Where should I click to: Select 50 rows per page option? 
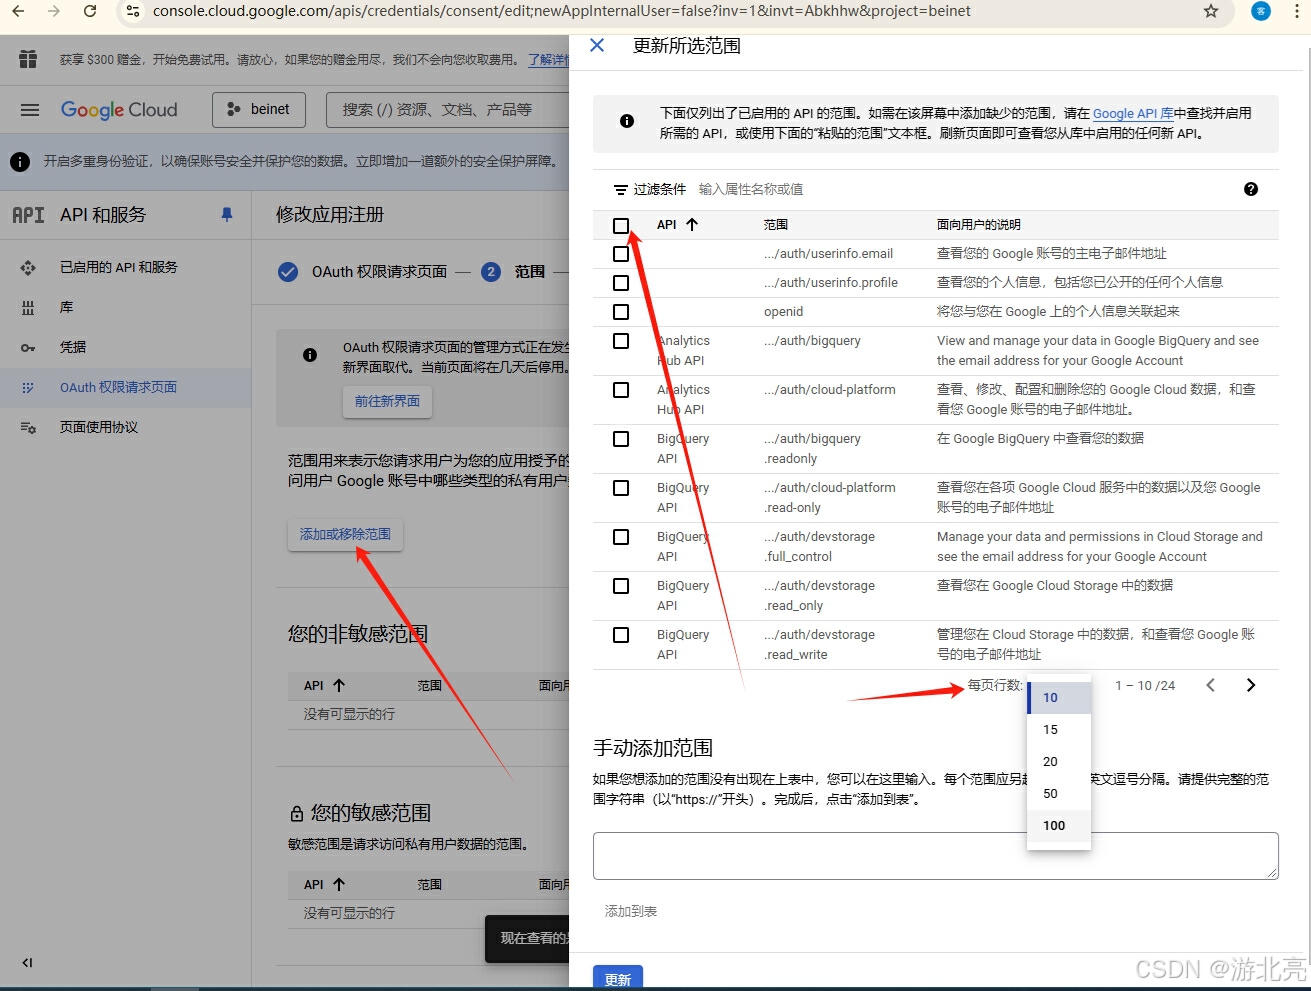pos(1059,794)
